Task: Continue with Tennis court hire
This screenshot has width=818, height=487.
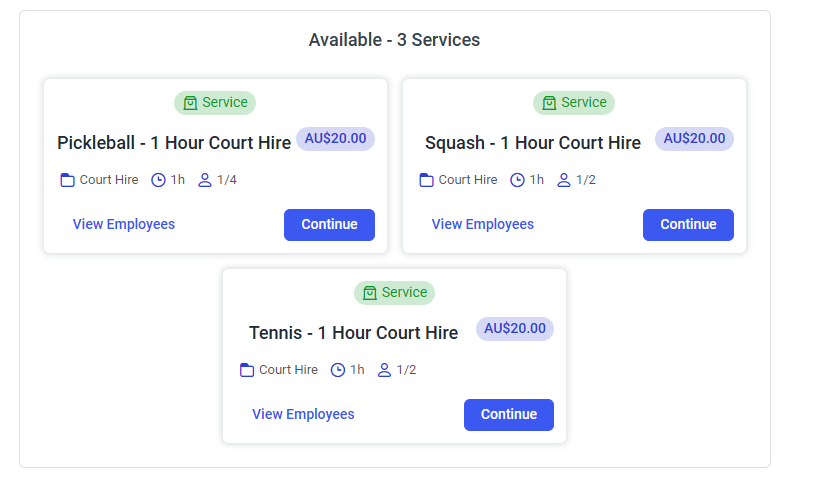Action: (508, 415)
